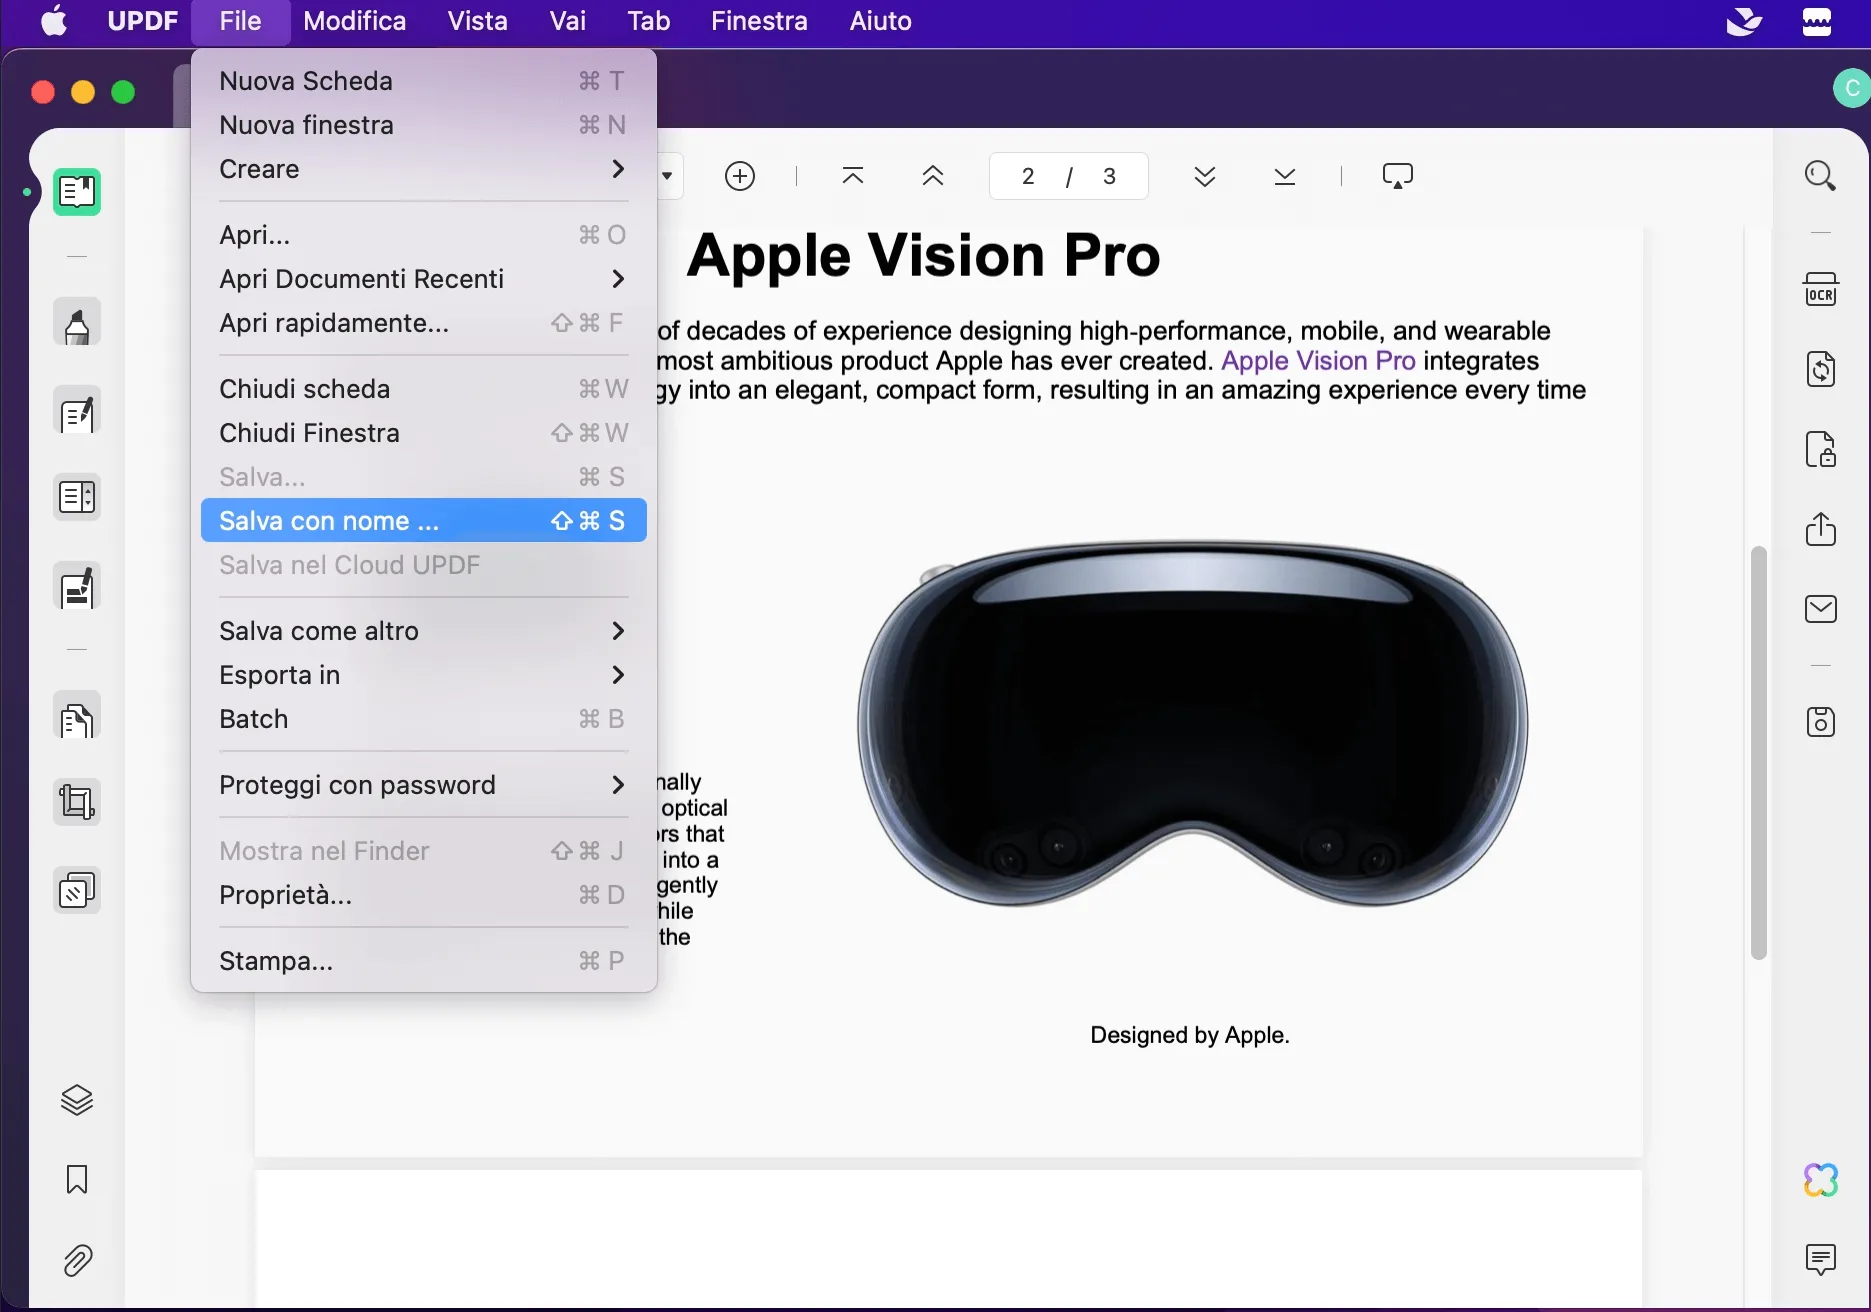Click the Vision Pro headset image
This screenshot has width=1871, height=1312.
coord(1192,723)
